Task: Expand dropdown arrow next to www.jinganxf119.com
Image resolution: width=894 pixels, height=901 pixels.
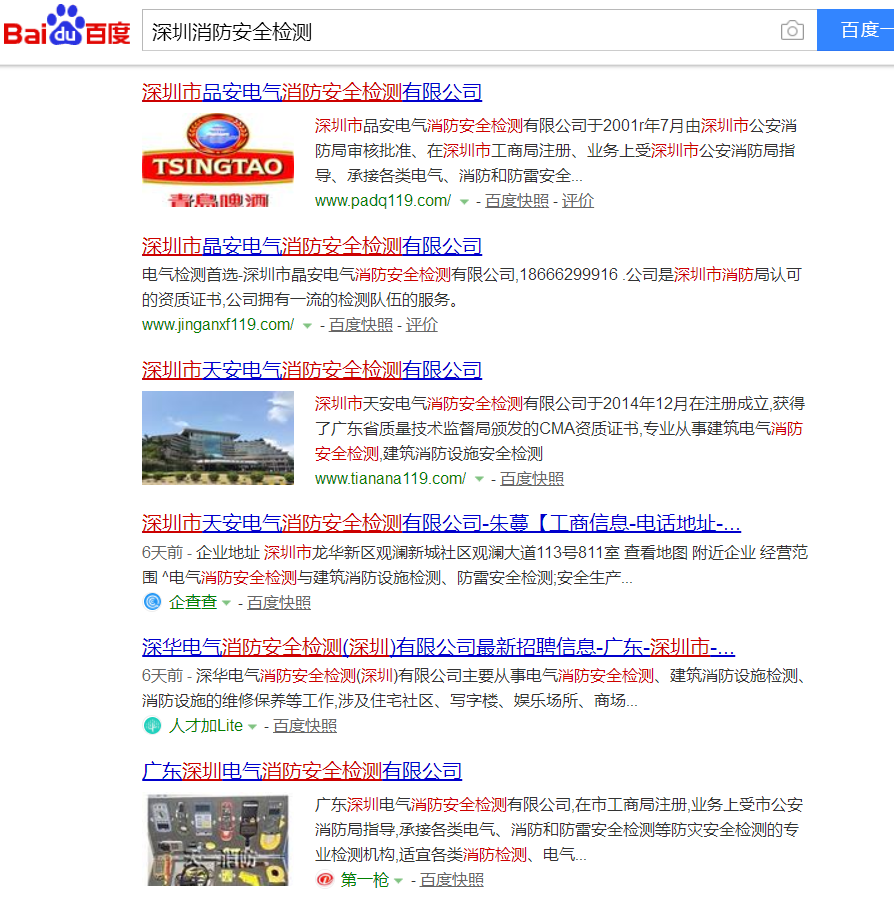Action: click(x=307, y=326)
